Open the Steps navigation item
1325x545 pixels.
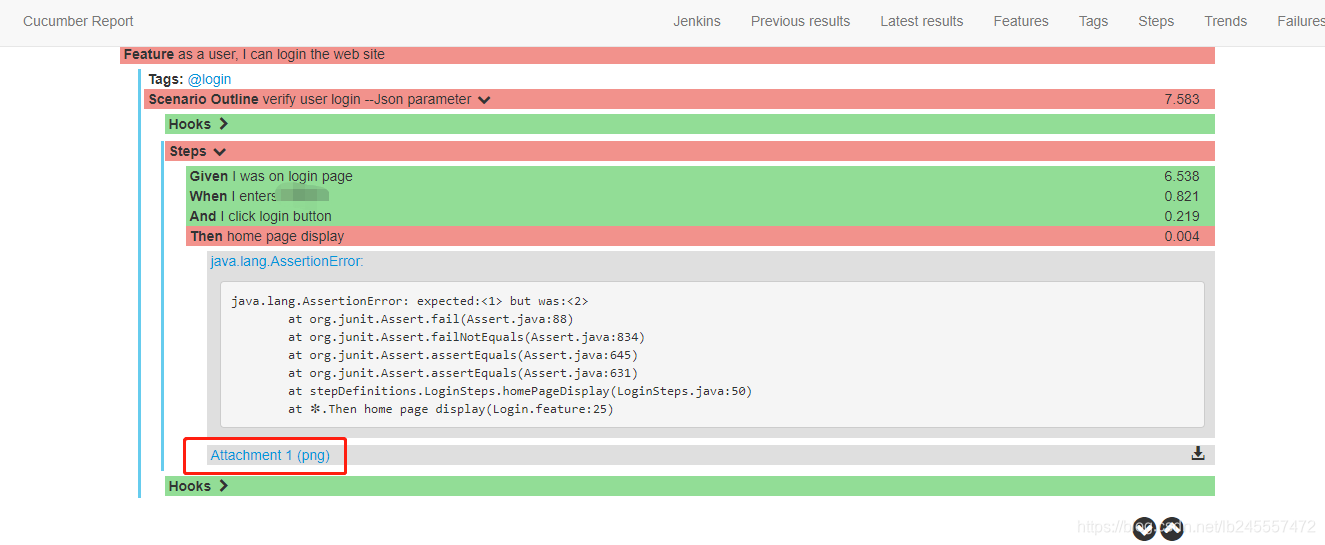click(1156, 21)
